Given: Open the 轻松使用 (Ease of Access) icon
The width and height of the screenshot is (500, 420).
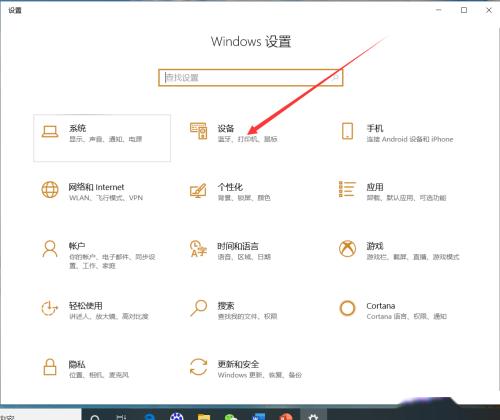Looking at the screenshot, I should tap(49, 308).
